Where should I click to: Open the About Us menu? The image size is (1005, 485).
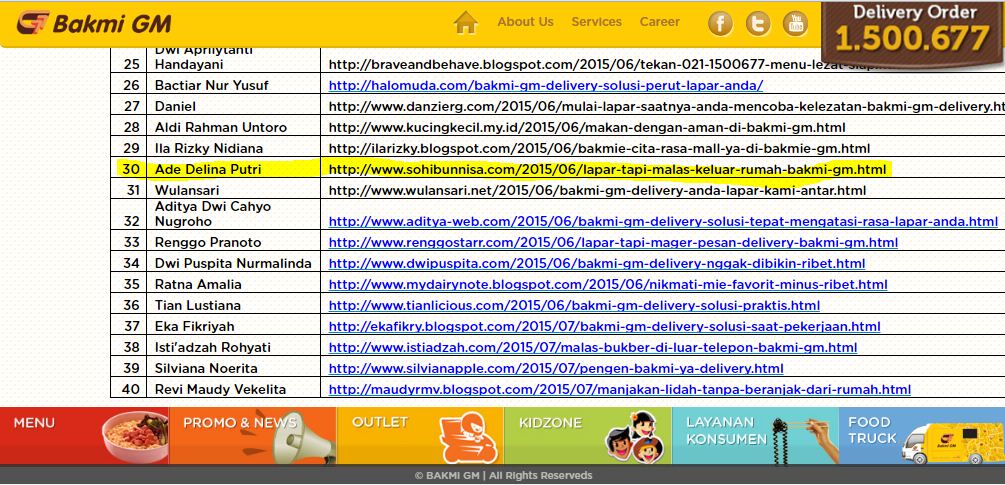click(525, 22)
